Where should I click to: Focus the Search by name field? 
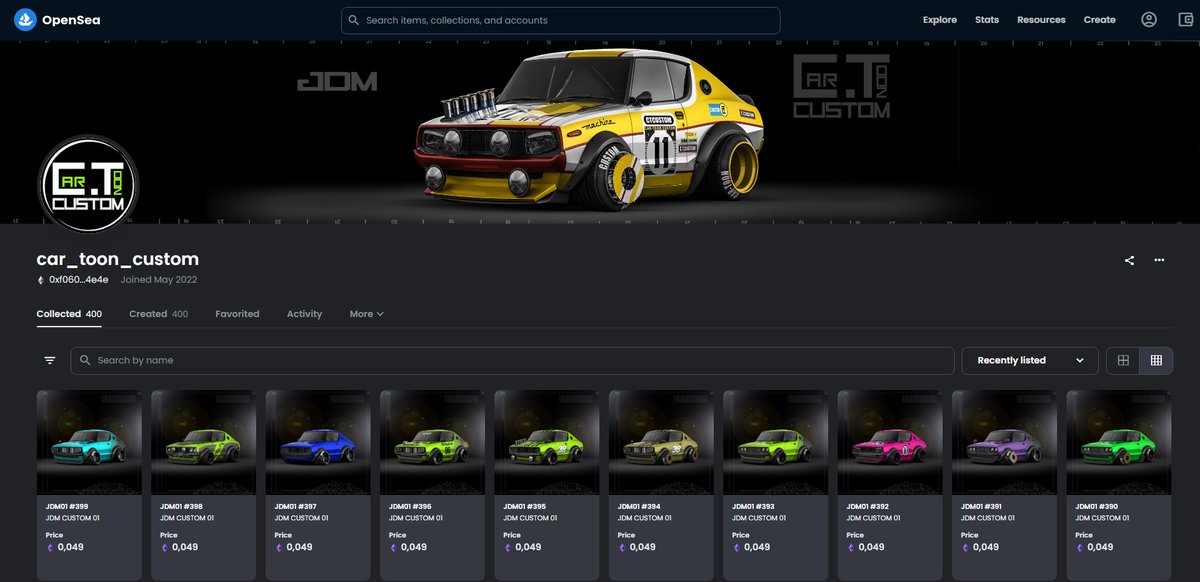coord(512,360)
